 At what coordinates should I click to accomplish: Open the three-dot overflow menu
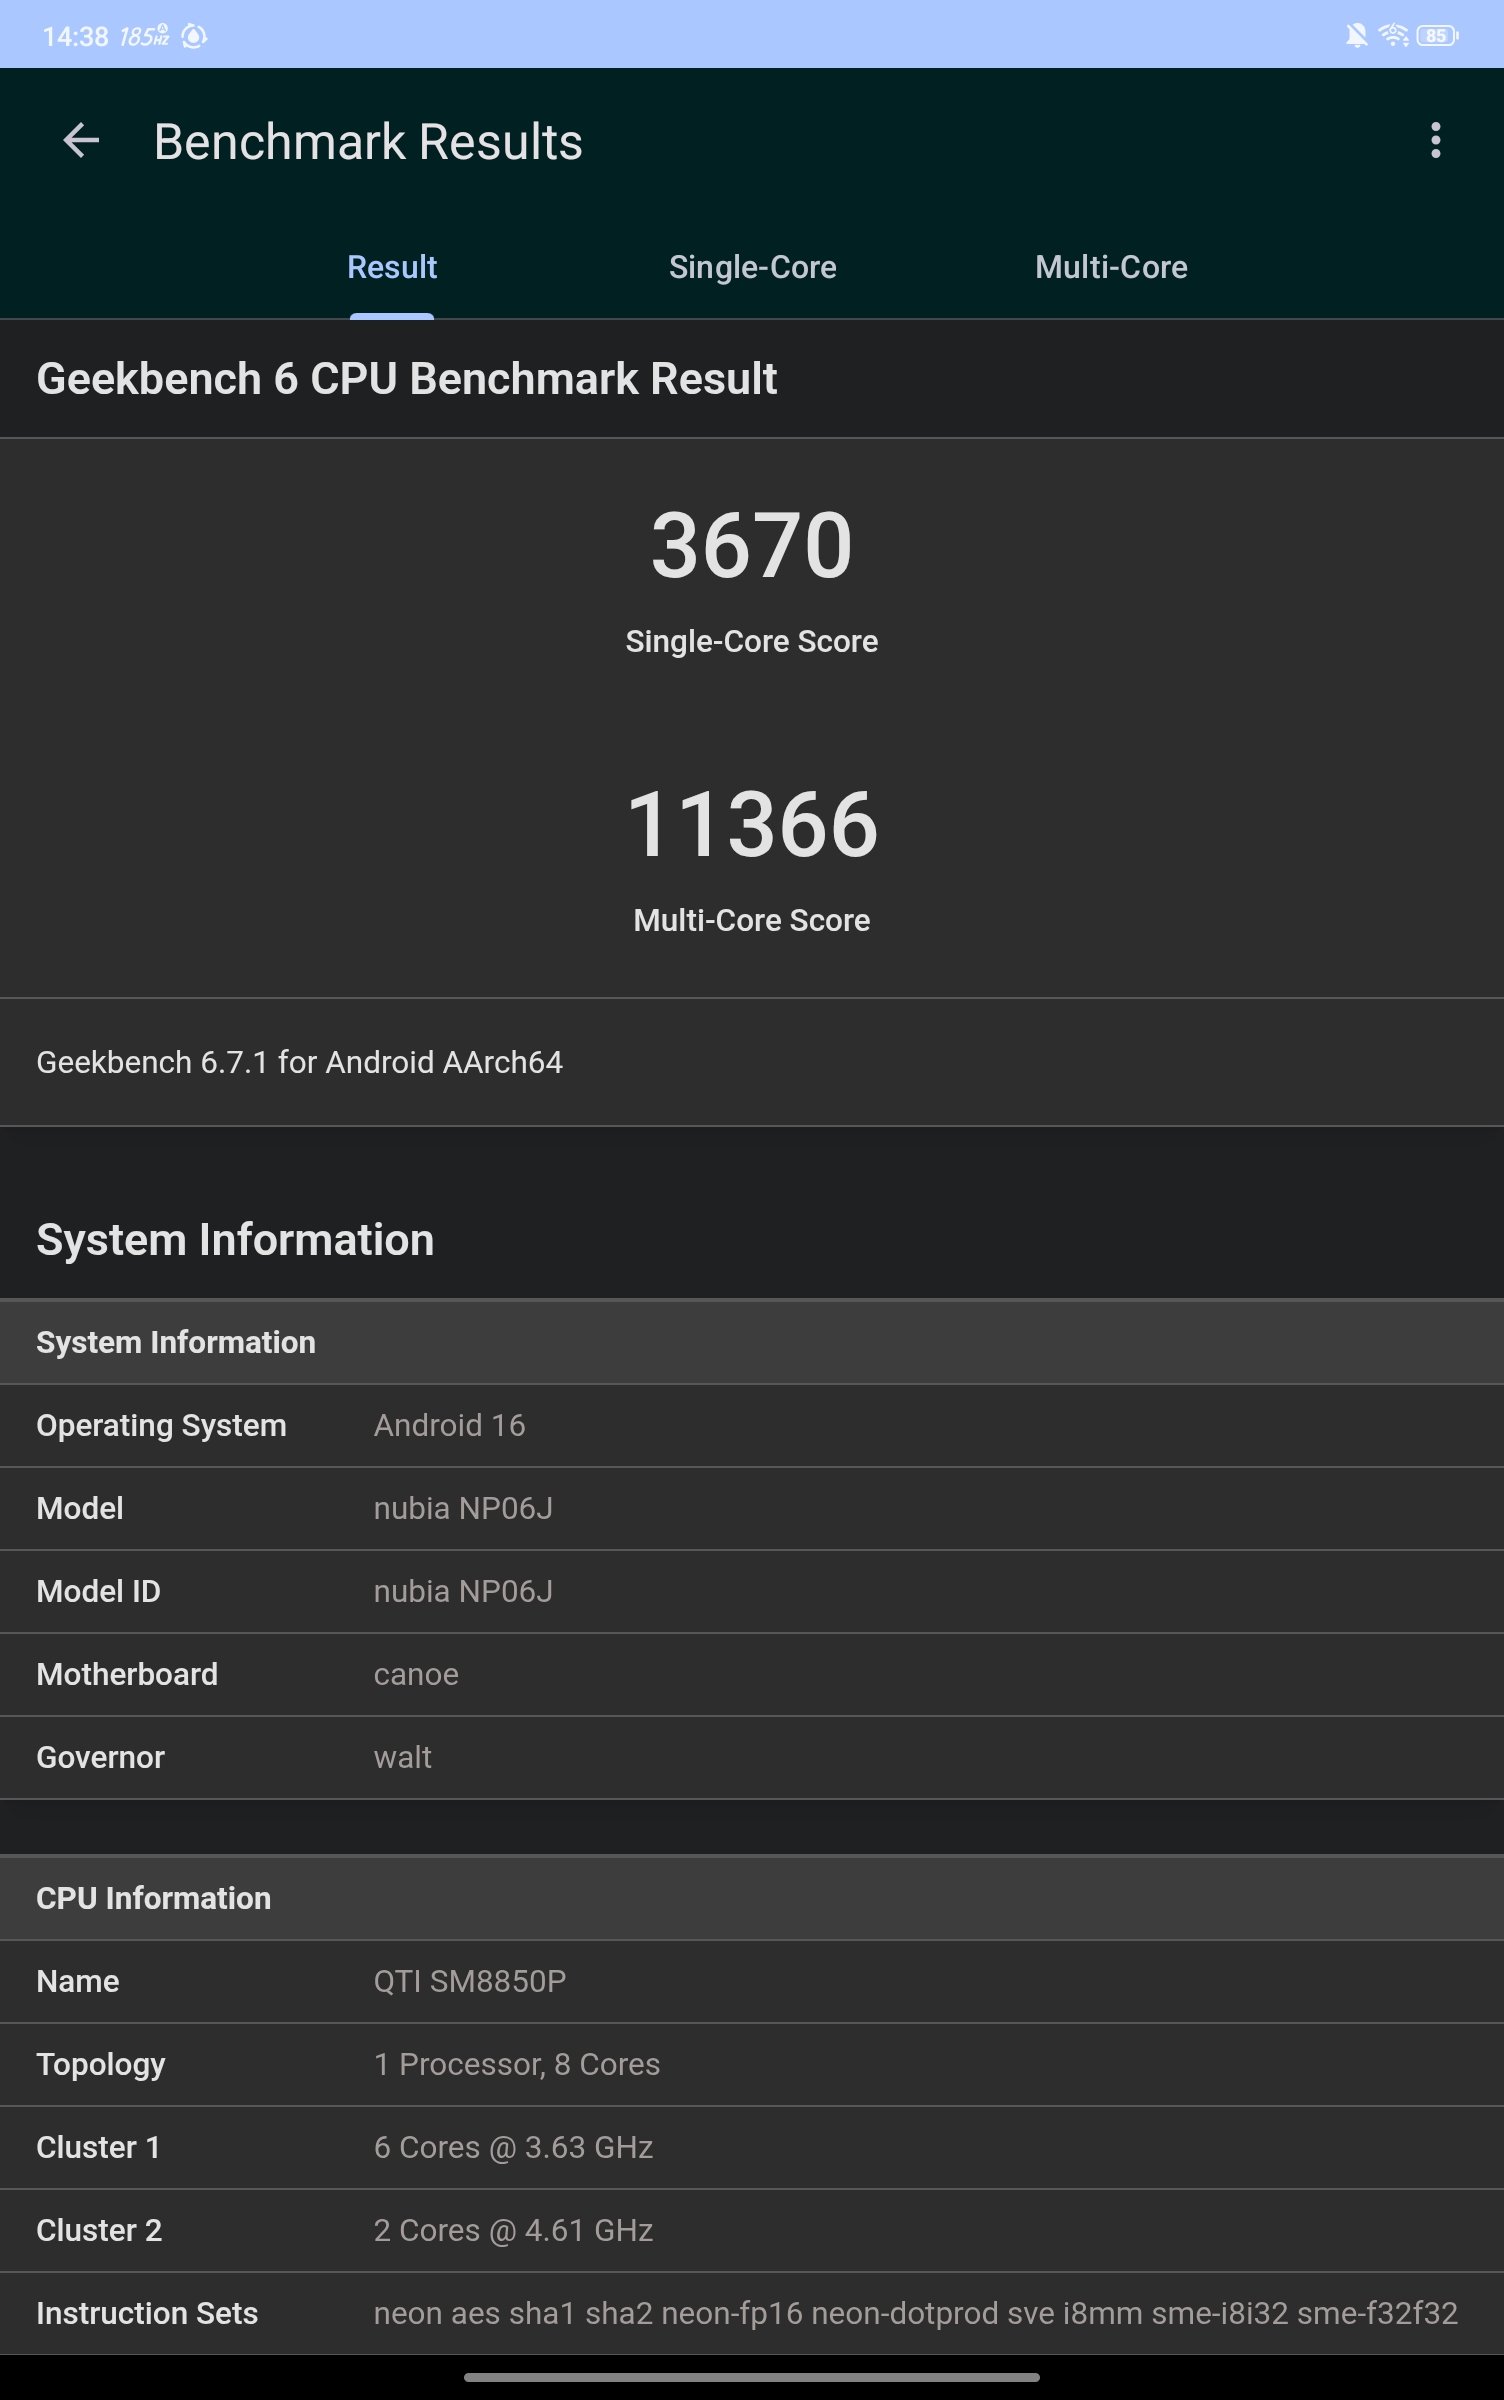pyautogui.click(x=1436, y=141)
